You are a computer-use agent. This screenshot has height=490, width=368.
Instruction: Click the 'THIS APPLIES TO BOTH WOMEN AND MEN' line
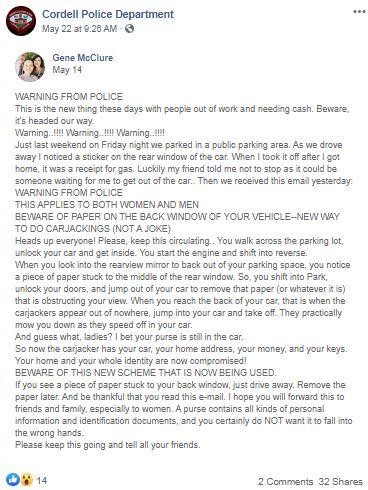(107, 205)
